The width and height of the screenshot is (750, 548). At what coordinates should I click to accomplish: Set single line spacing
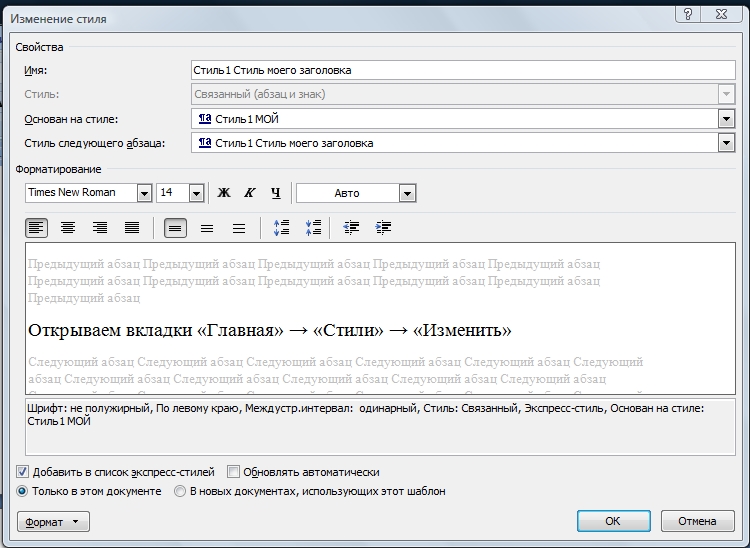click(175, 228)
